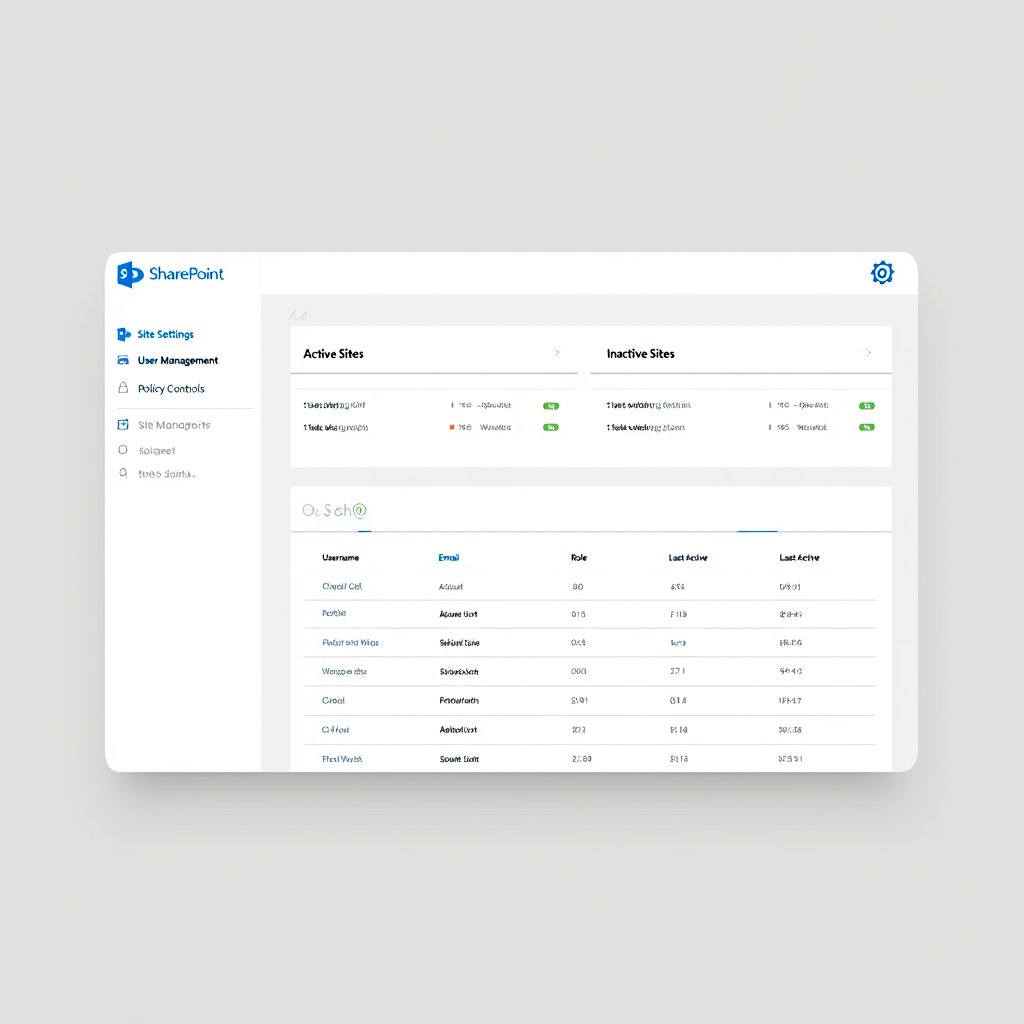
Task: Select the Site Settings sidebar icon
Action: pos(122,334)
